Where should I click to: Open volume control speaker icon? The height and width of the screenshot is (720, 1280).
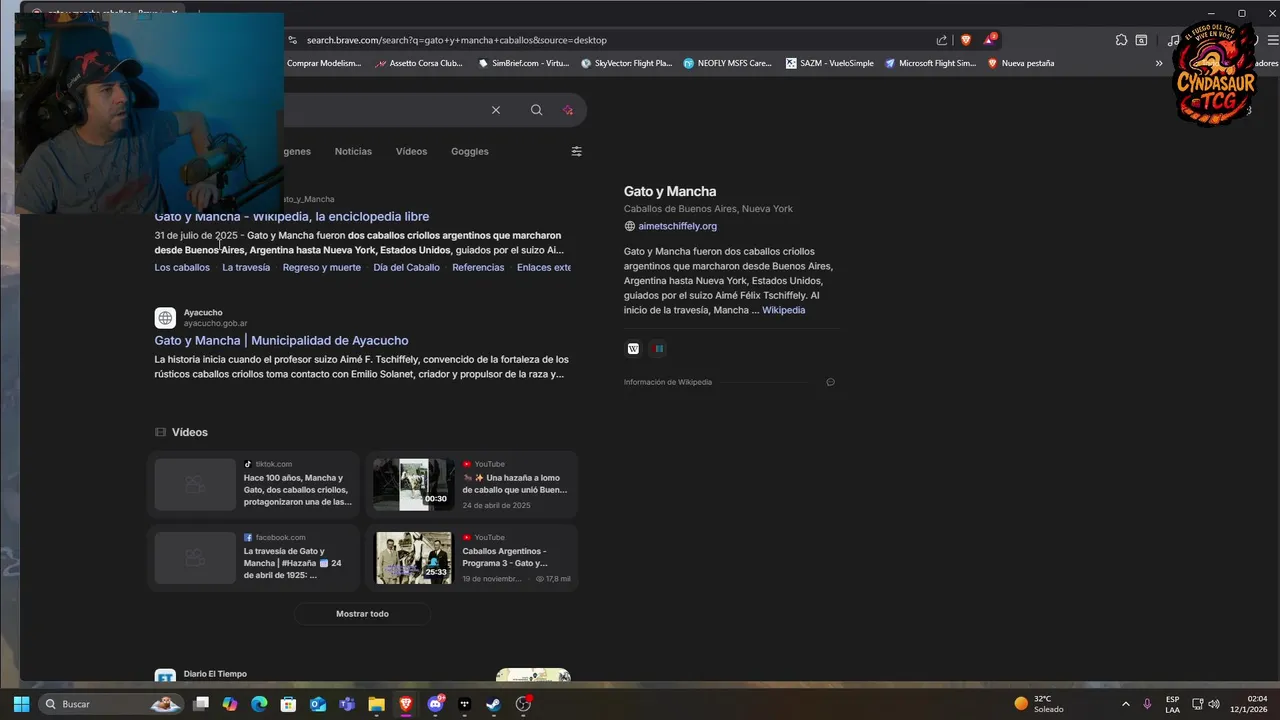(1214, 704)
